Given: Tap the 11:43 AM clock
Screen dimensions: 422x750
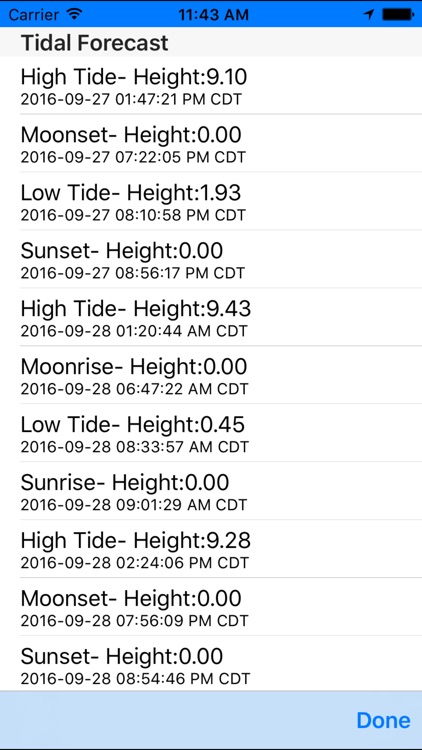Looking at the screenshot, I should (213, 15).
